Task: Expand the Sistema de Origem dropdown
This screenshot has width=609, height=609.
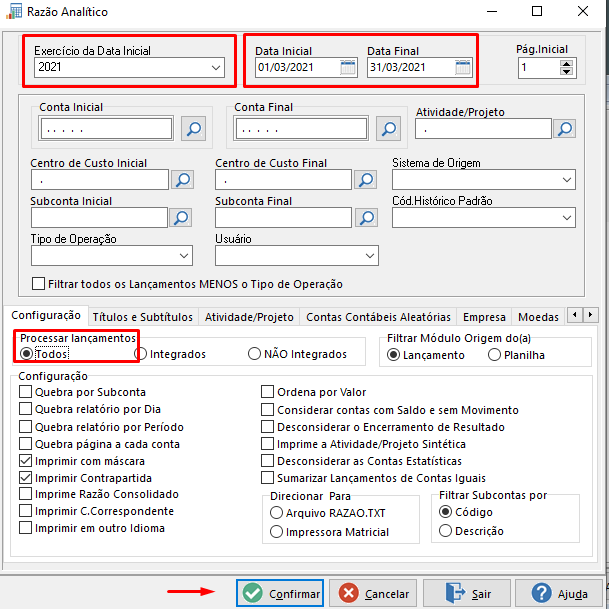Action: (x=567, y=180)
